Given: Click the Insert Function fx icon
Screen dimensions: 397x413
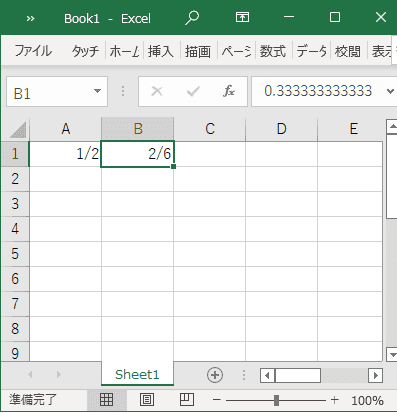Looking at the screenshot, I should [x=229, y=91].
